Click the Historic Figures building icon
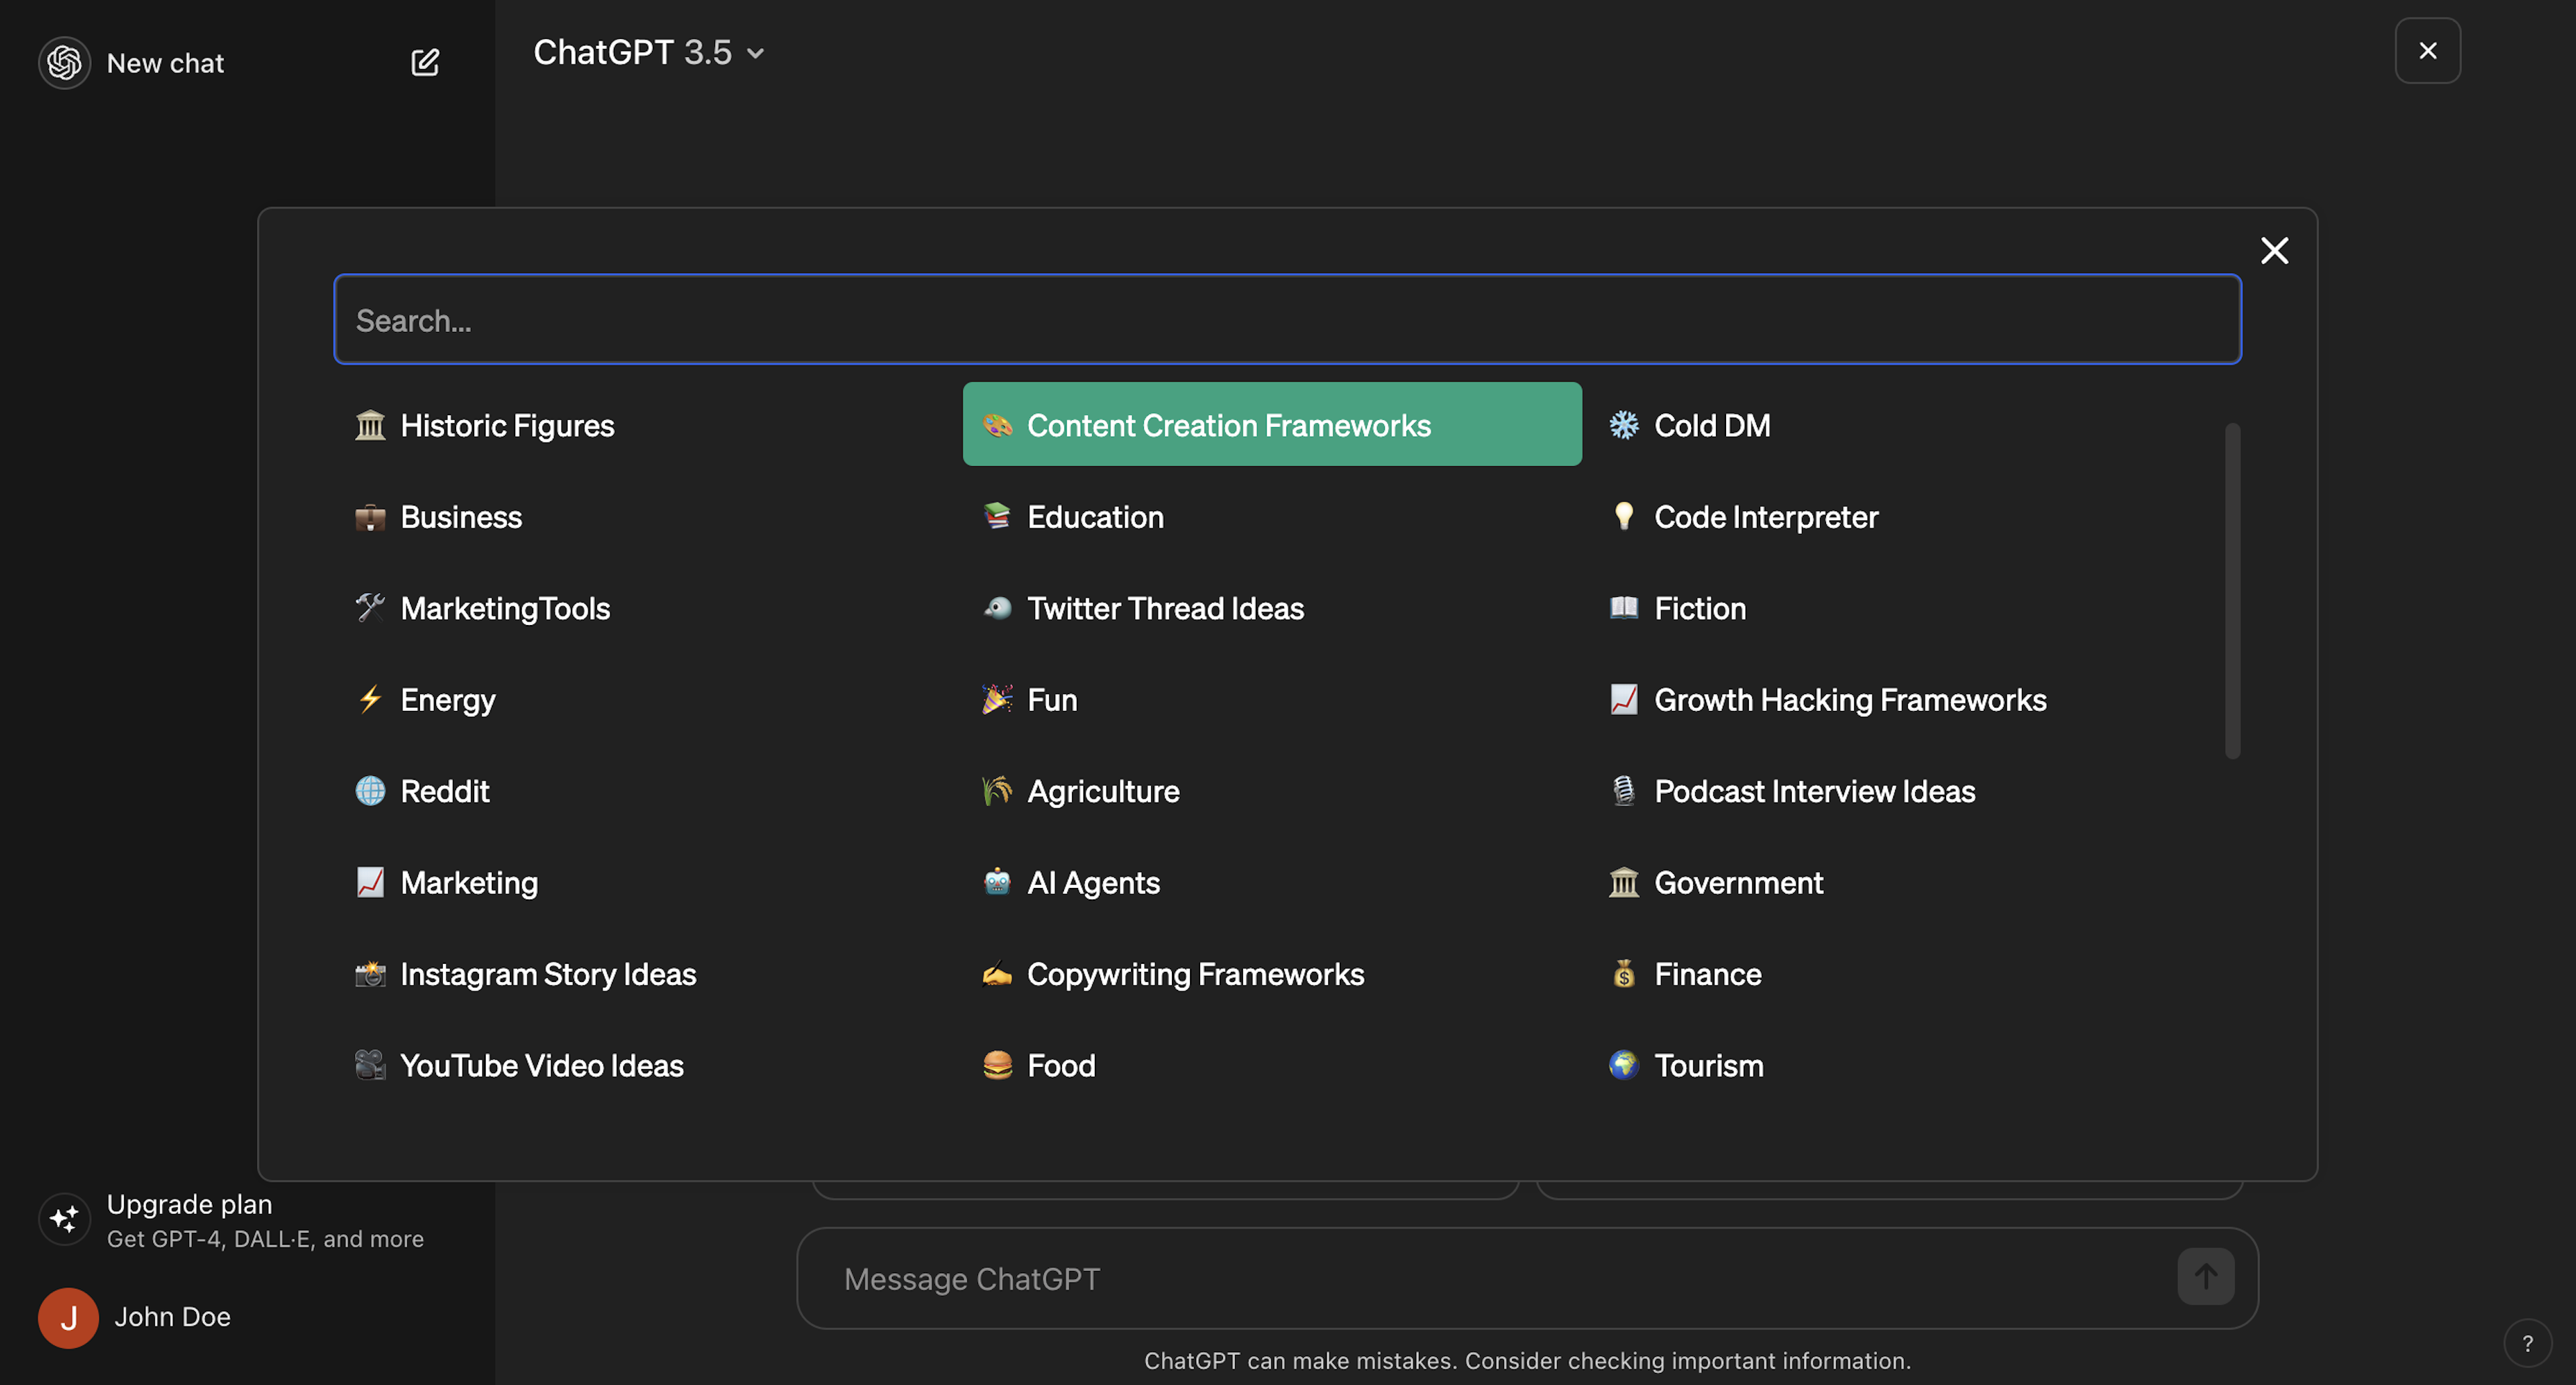 (370, 425)
